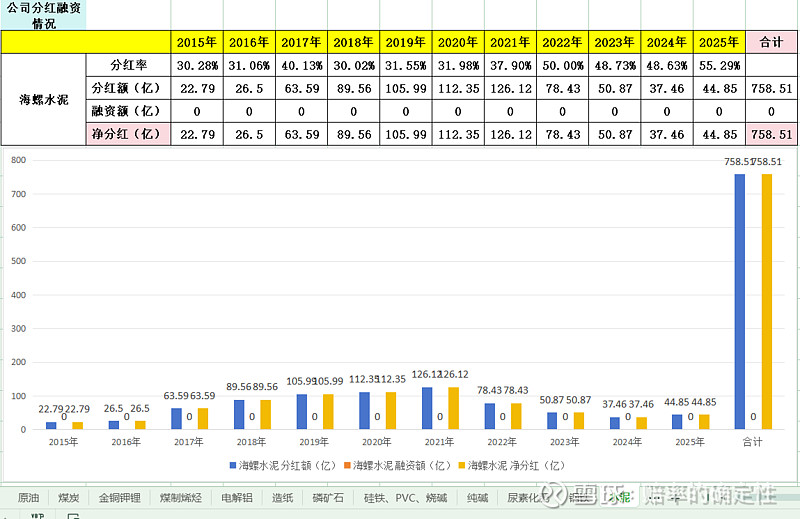This screenshot has width=800, height=519.
Task: Select the 2022年 header cell in table
Action: [x=562, y=42]
